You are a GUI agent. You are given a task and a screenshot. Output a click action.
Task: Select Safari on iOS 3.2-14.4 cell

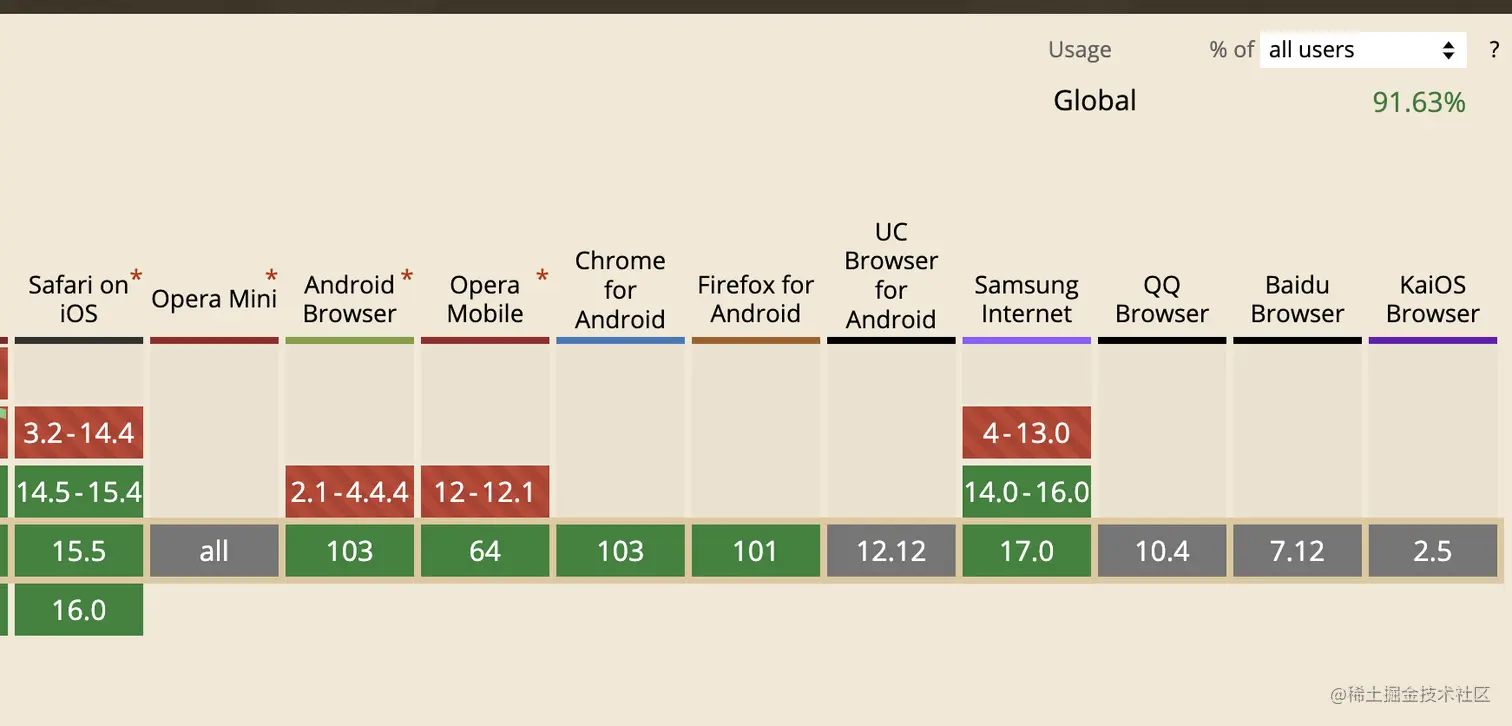pyautogui.click(x=79, y=433)
